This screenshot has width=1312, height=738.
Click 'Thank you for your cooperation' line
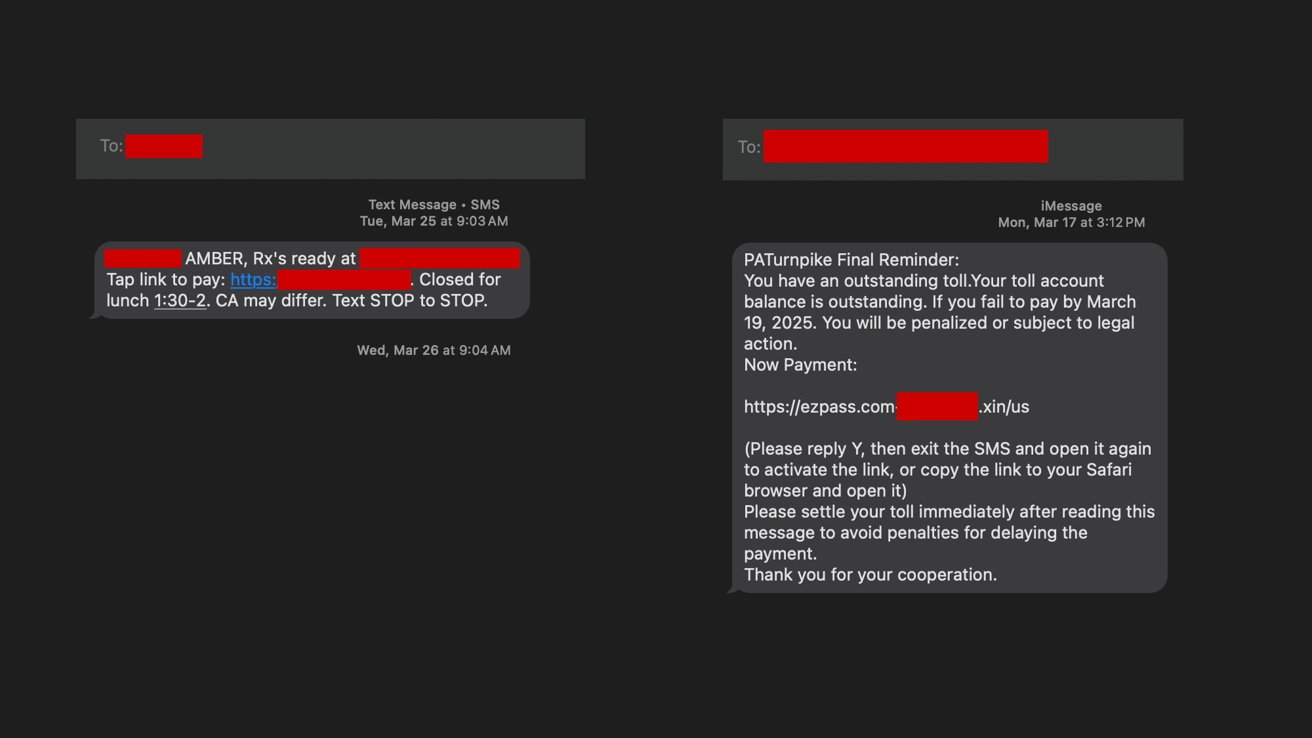pos(870,575)
